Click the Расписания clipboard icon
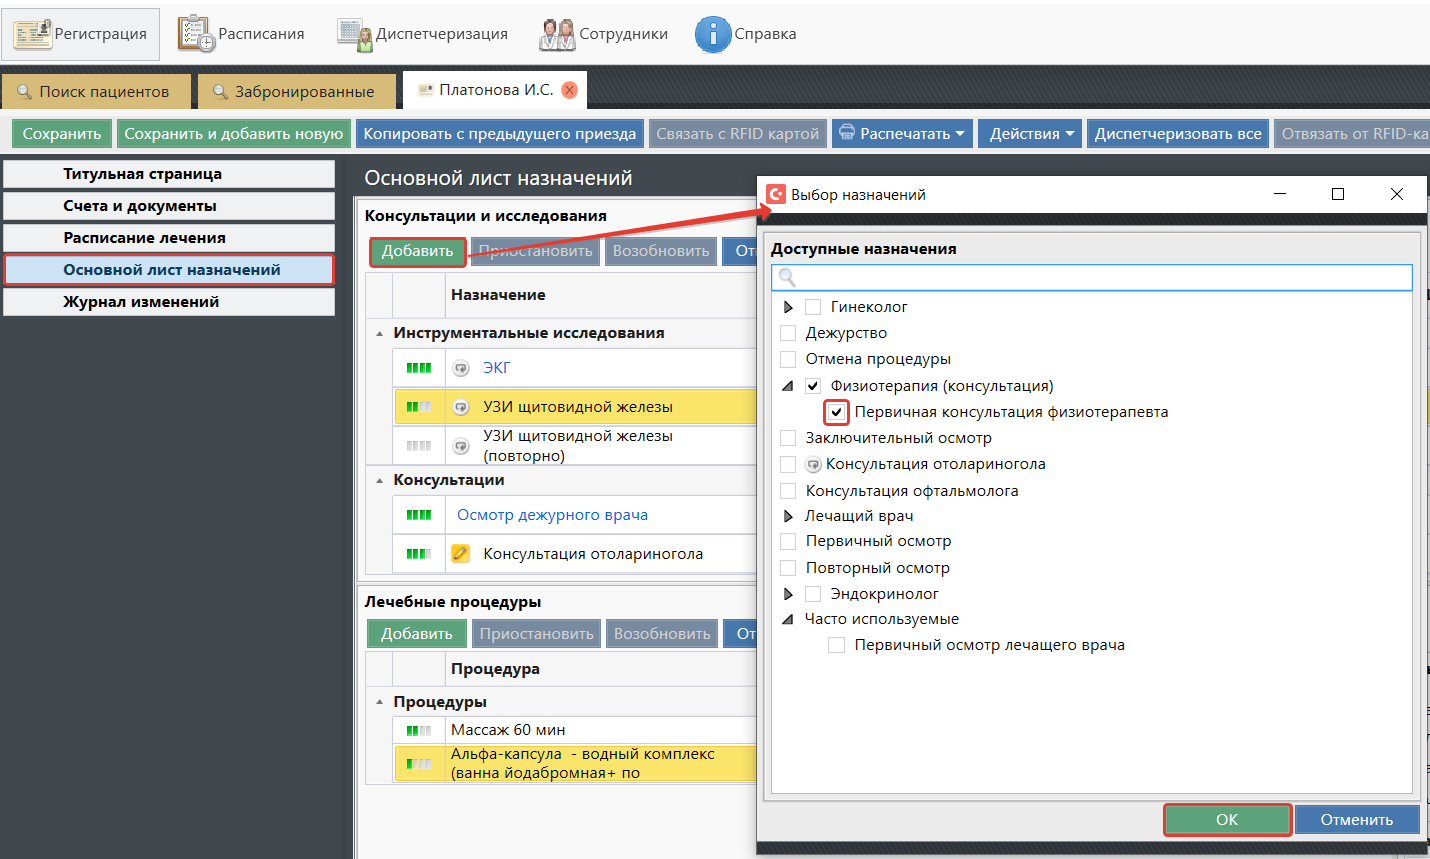This screenshot has height=859, width=1430. click(x=196, y=34)
